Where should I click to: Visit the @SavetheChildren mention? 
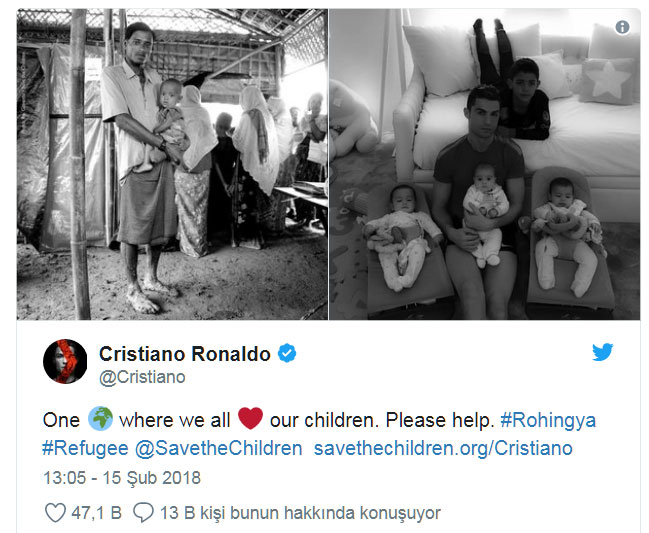[219, 448]
